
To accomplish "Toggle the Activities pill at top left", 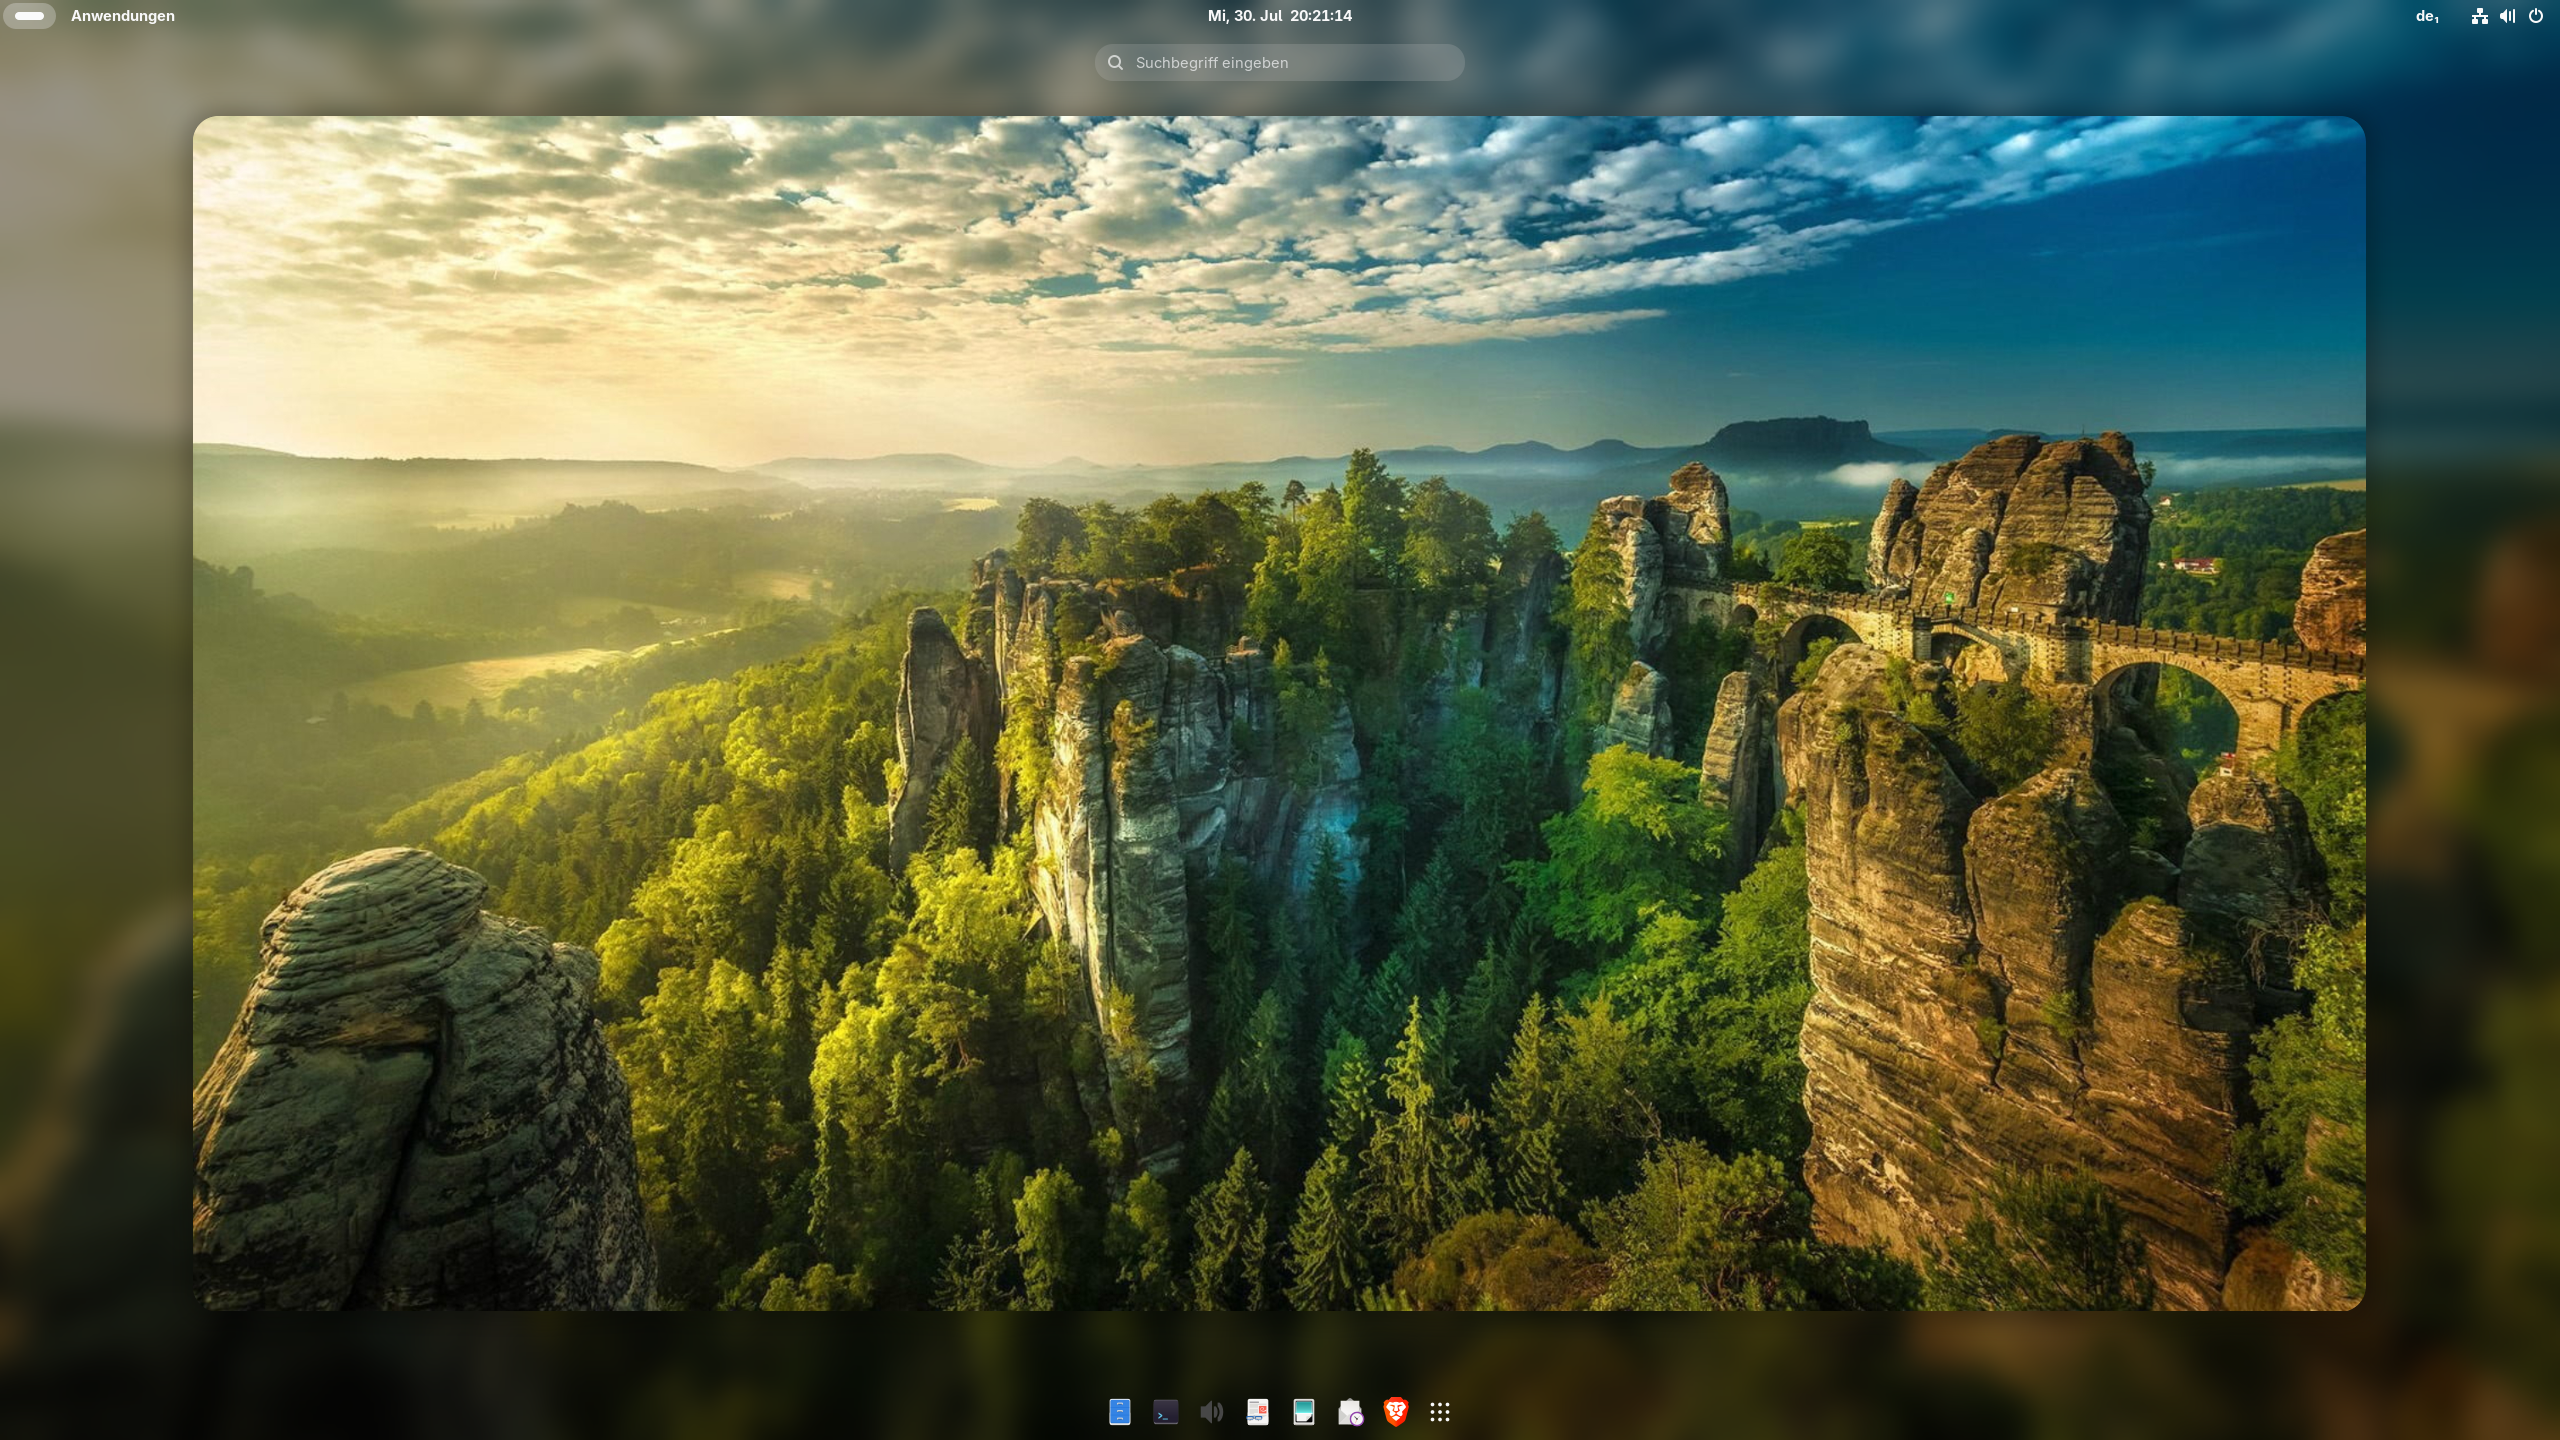I will pos(29,16).
